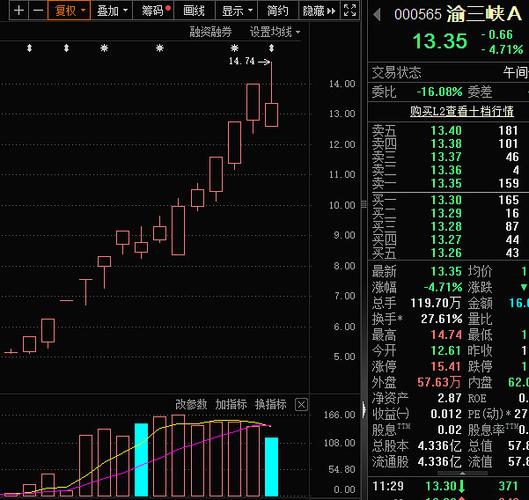Click stock name 渝三峡A

pos(484,14)
